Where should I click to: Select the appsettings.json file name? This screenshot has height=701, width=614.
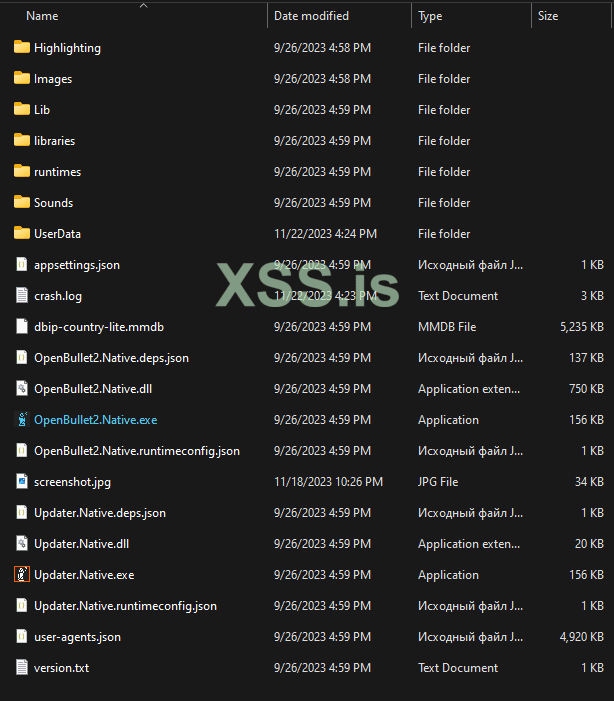[77, 265]
